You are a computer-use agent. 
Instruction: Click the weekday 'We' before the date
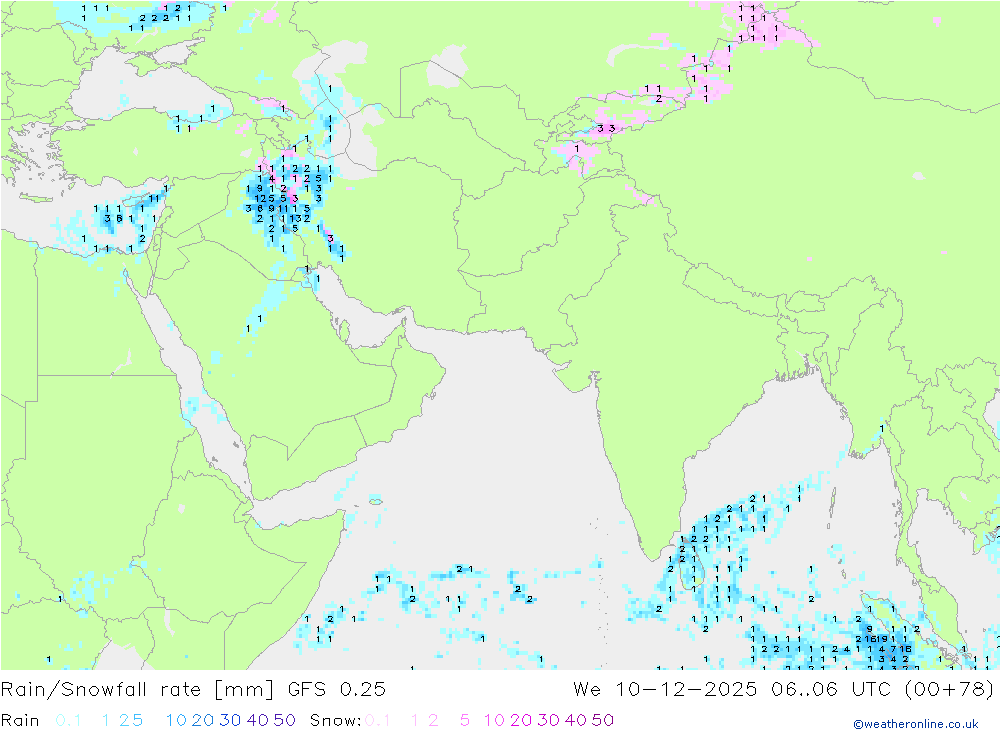pos(587,690)
